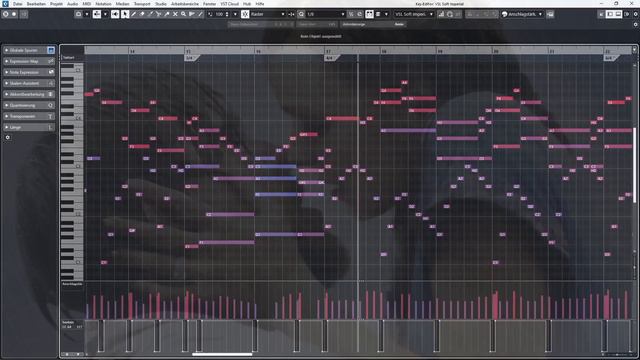The width and height of the screenshot is (640, 360).
Task: Expand the Länge section
Action: (x=7, y=127)
